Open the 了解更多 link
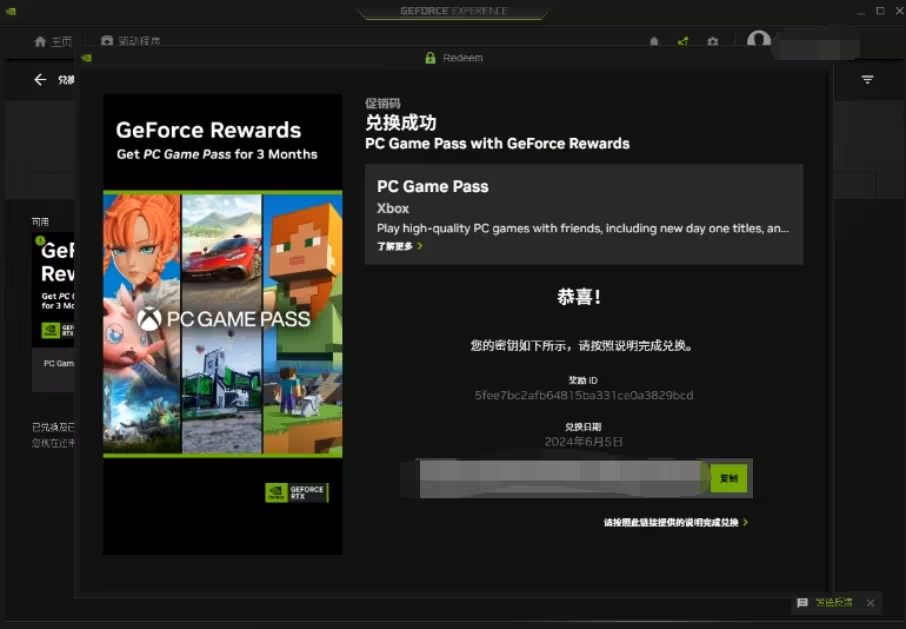Viewport: 906px width, 629px height. pyautogui.click(x=395, y=247)
